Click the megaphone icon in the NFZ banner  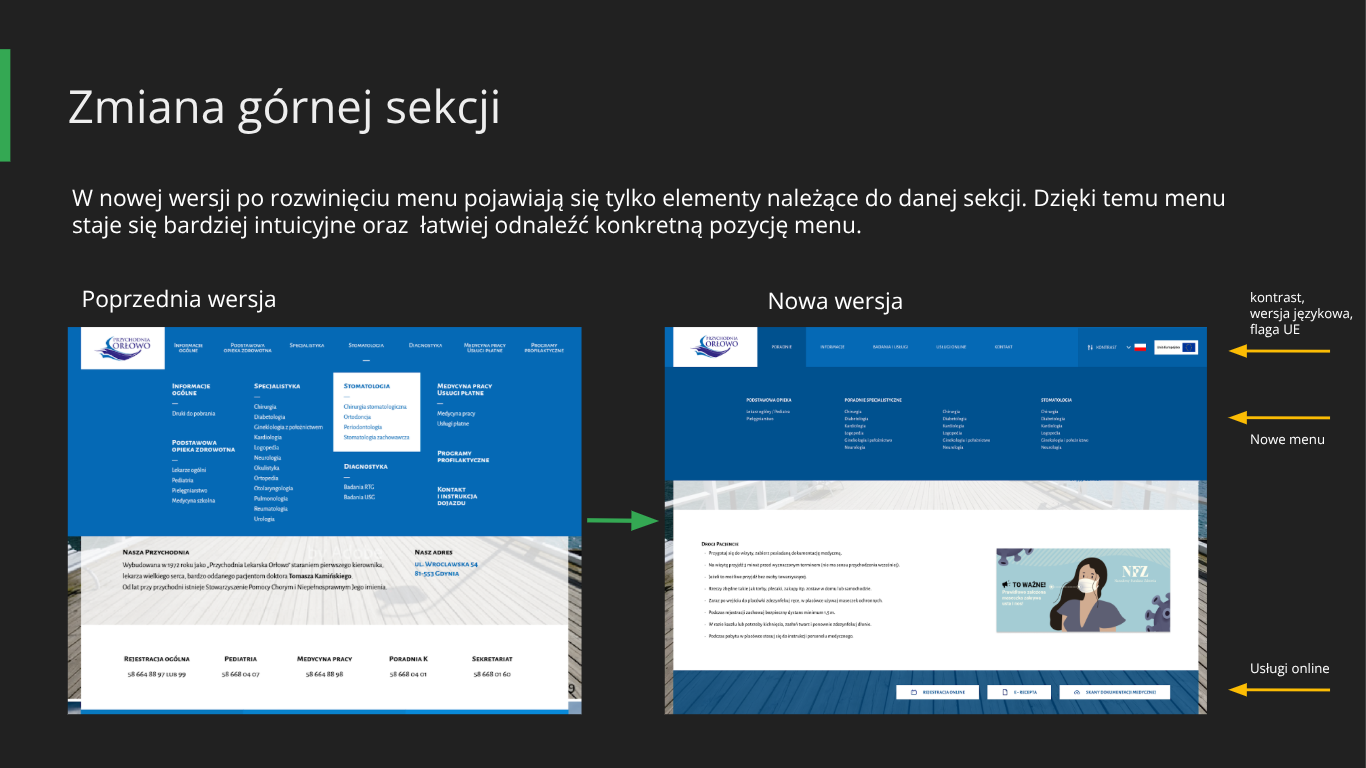(x=1006, y=585)
